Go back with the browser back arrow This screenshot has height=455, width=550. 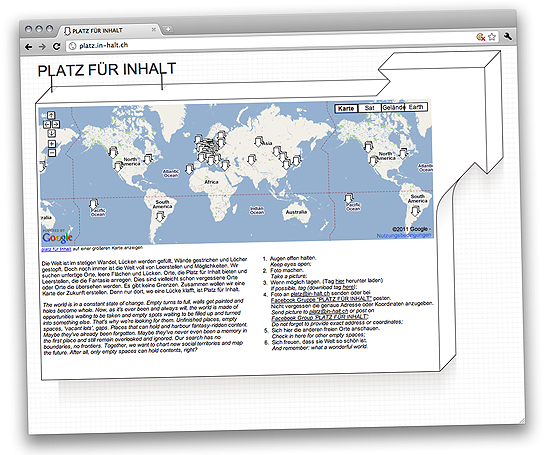(29, 47)
